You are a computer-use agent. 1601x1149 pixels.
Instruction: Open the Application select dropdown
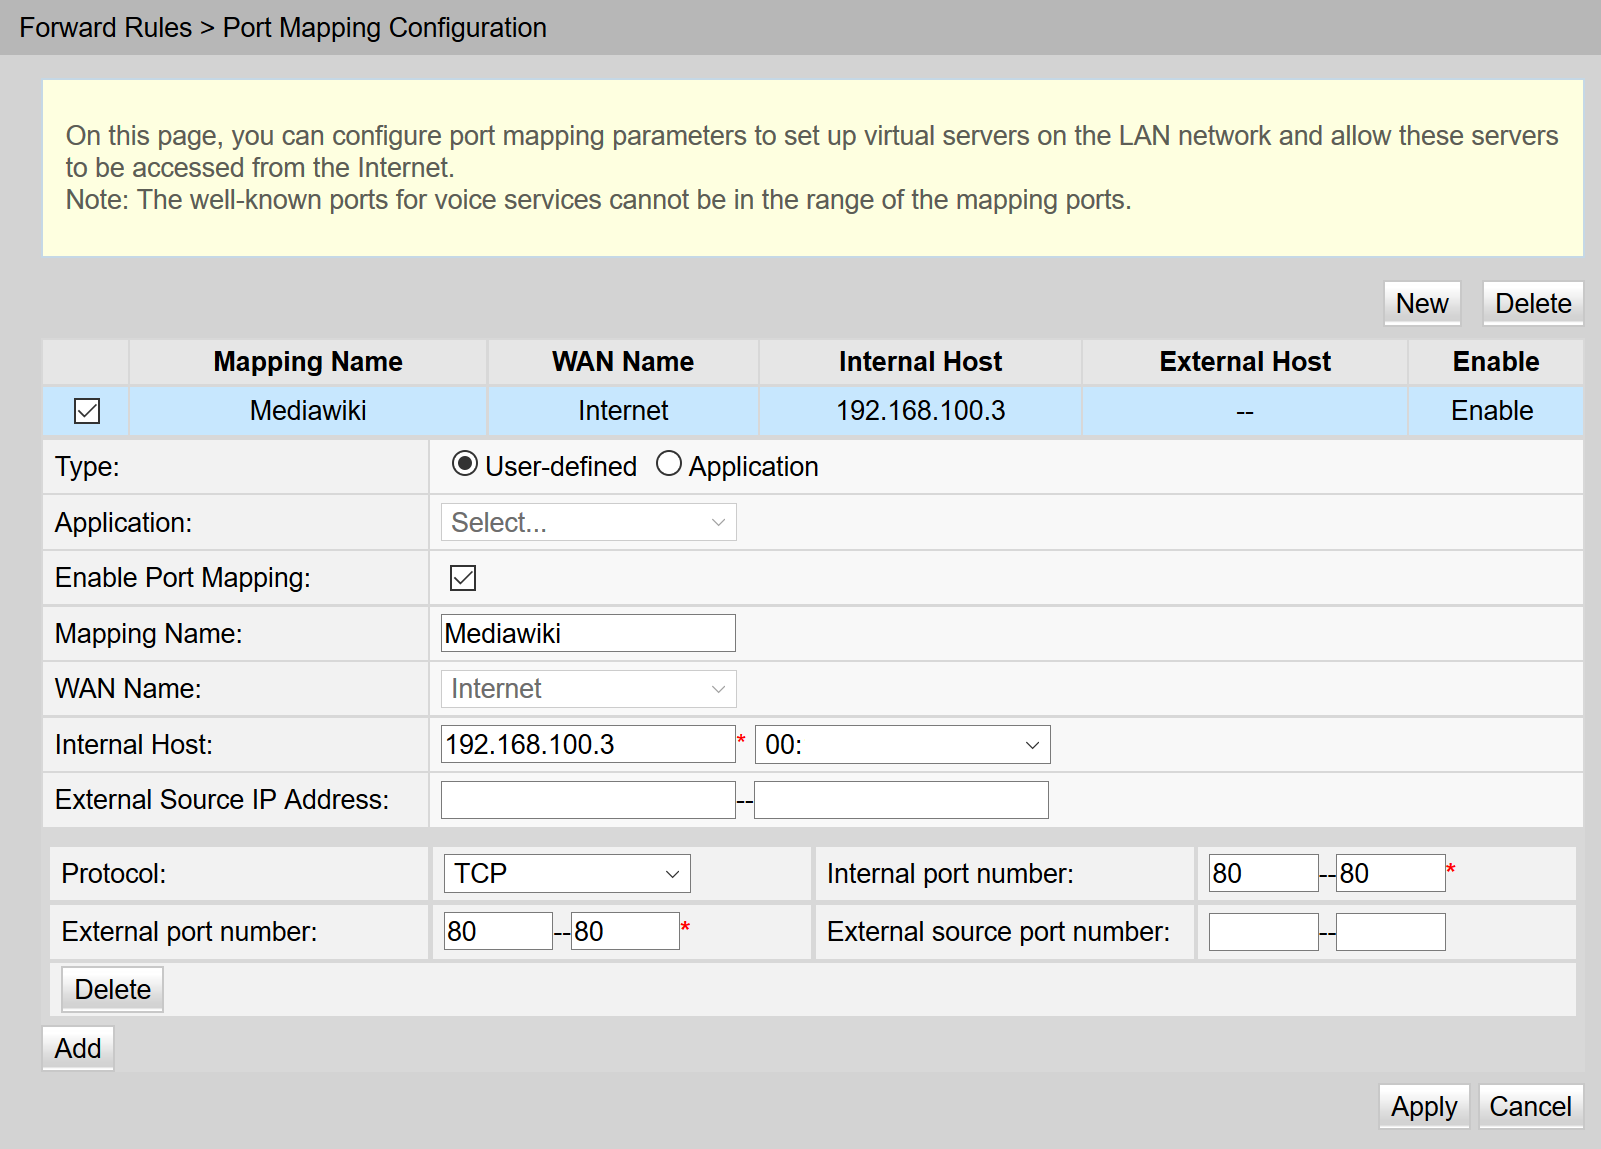pyautogui.click(x=588, y=522)
